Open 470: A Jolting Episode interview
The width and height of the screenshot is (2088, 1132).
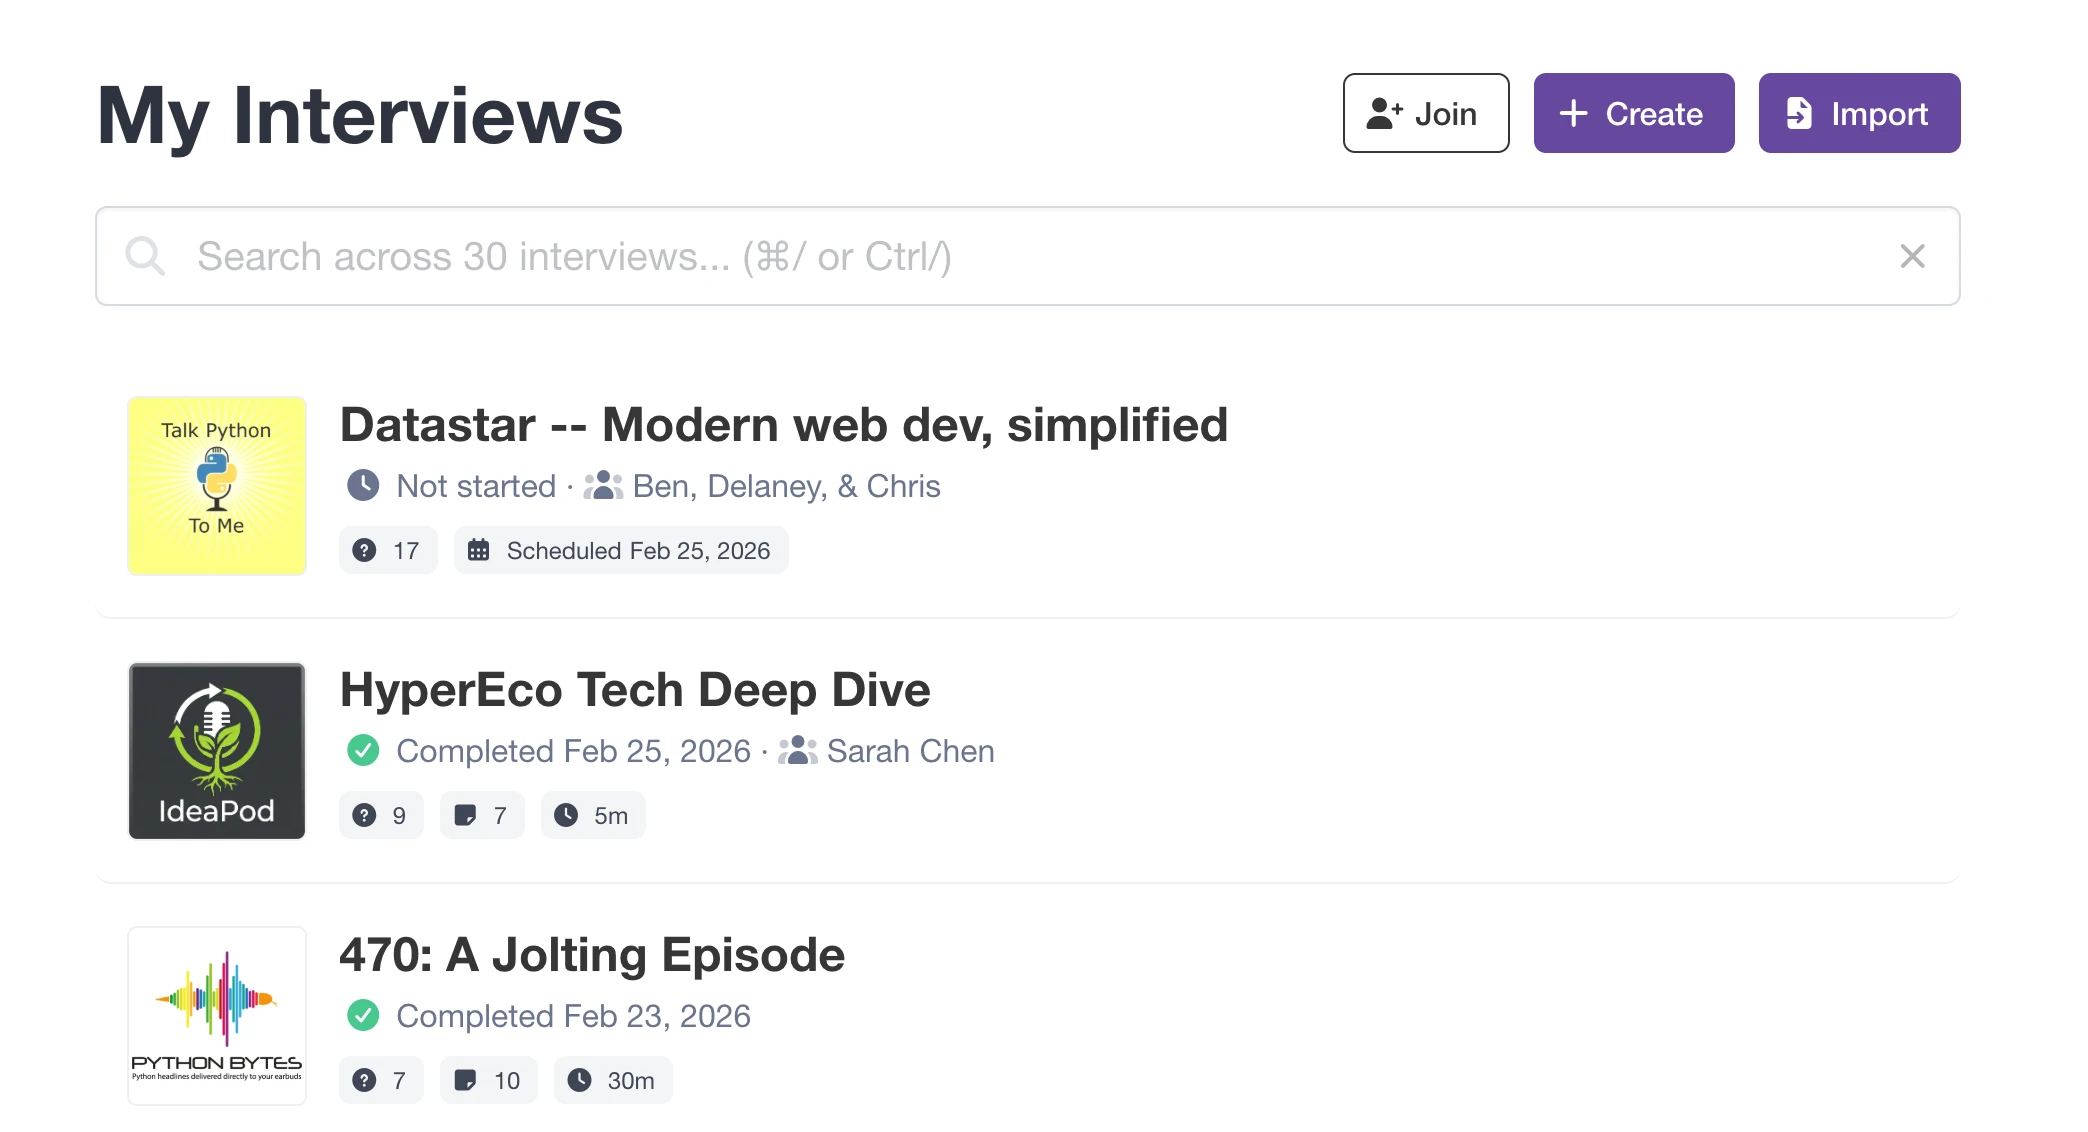click(x=592, y=955)
